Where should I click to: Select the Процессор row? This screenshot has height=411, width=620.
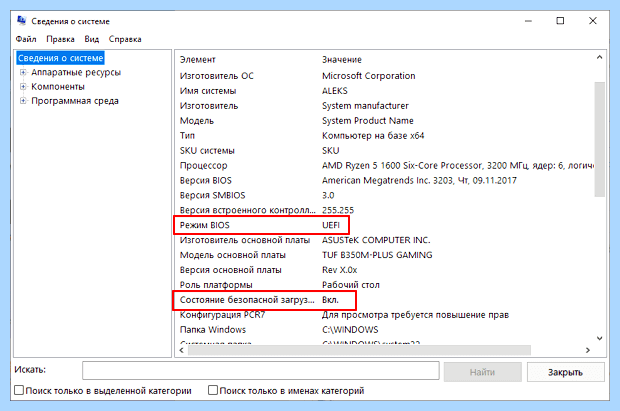coord(385,166)
